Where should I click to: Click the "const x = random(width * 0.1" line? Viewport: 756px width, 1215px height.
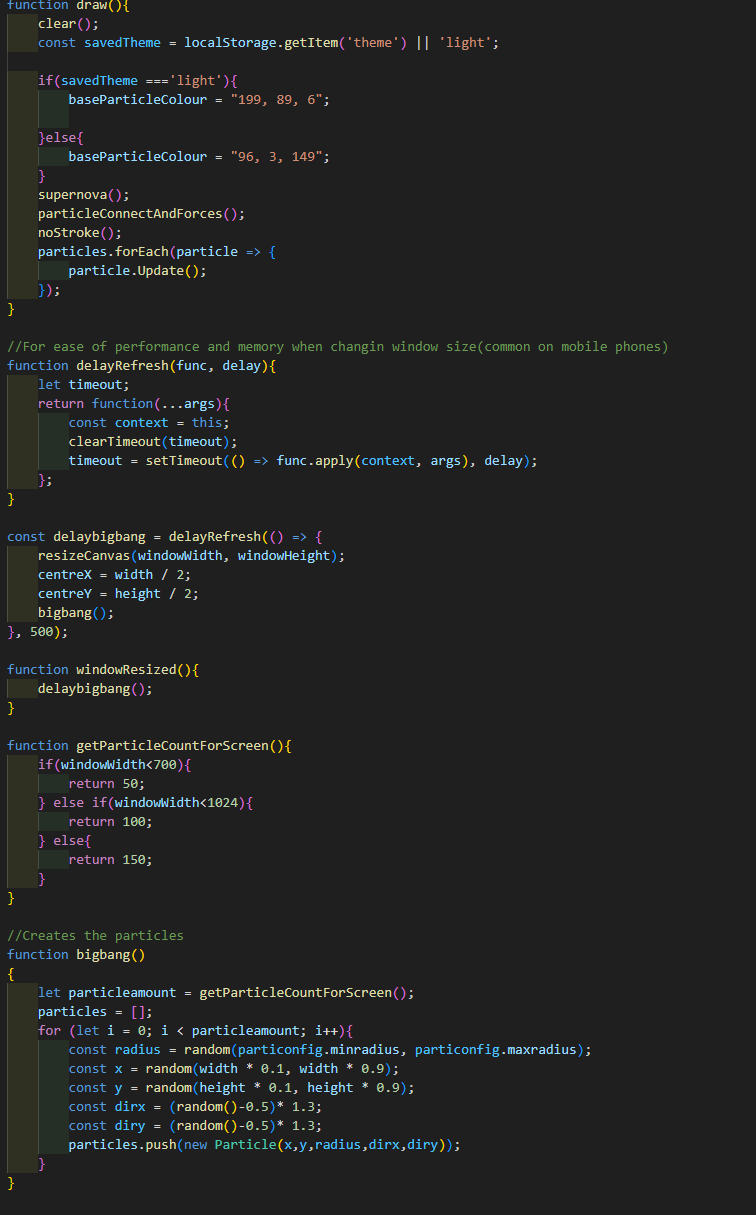pyautogui.click(x=234, y=1069)
